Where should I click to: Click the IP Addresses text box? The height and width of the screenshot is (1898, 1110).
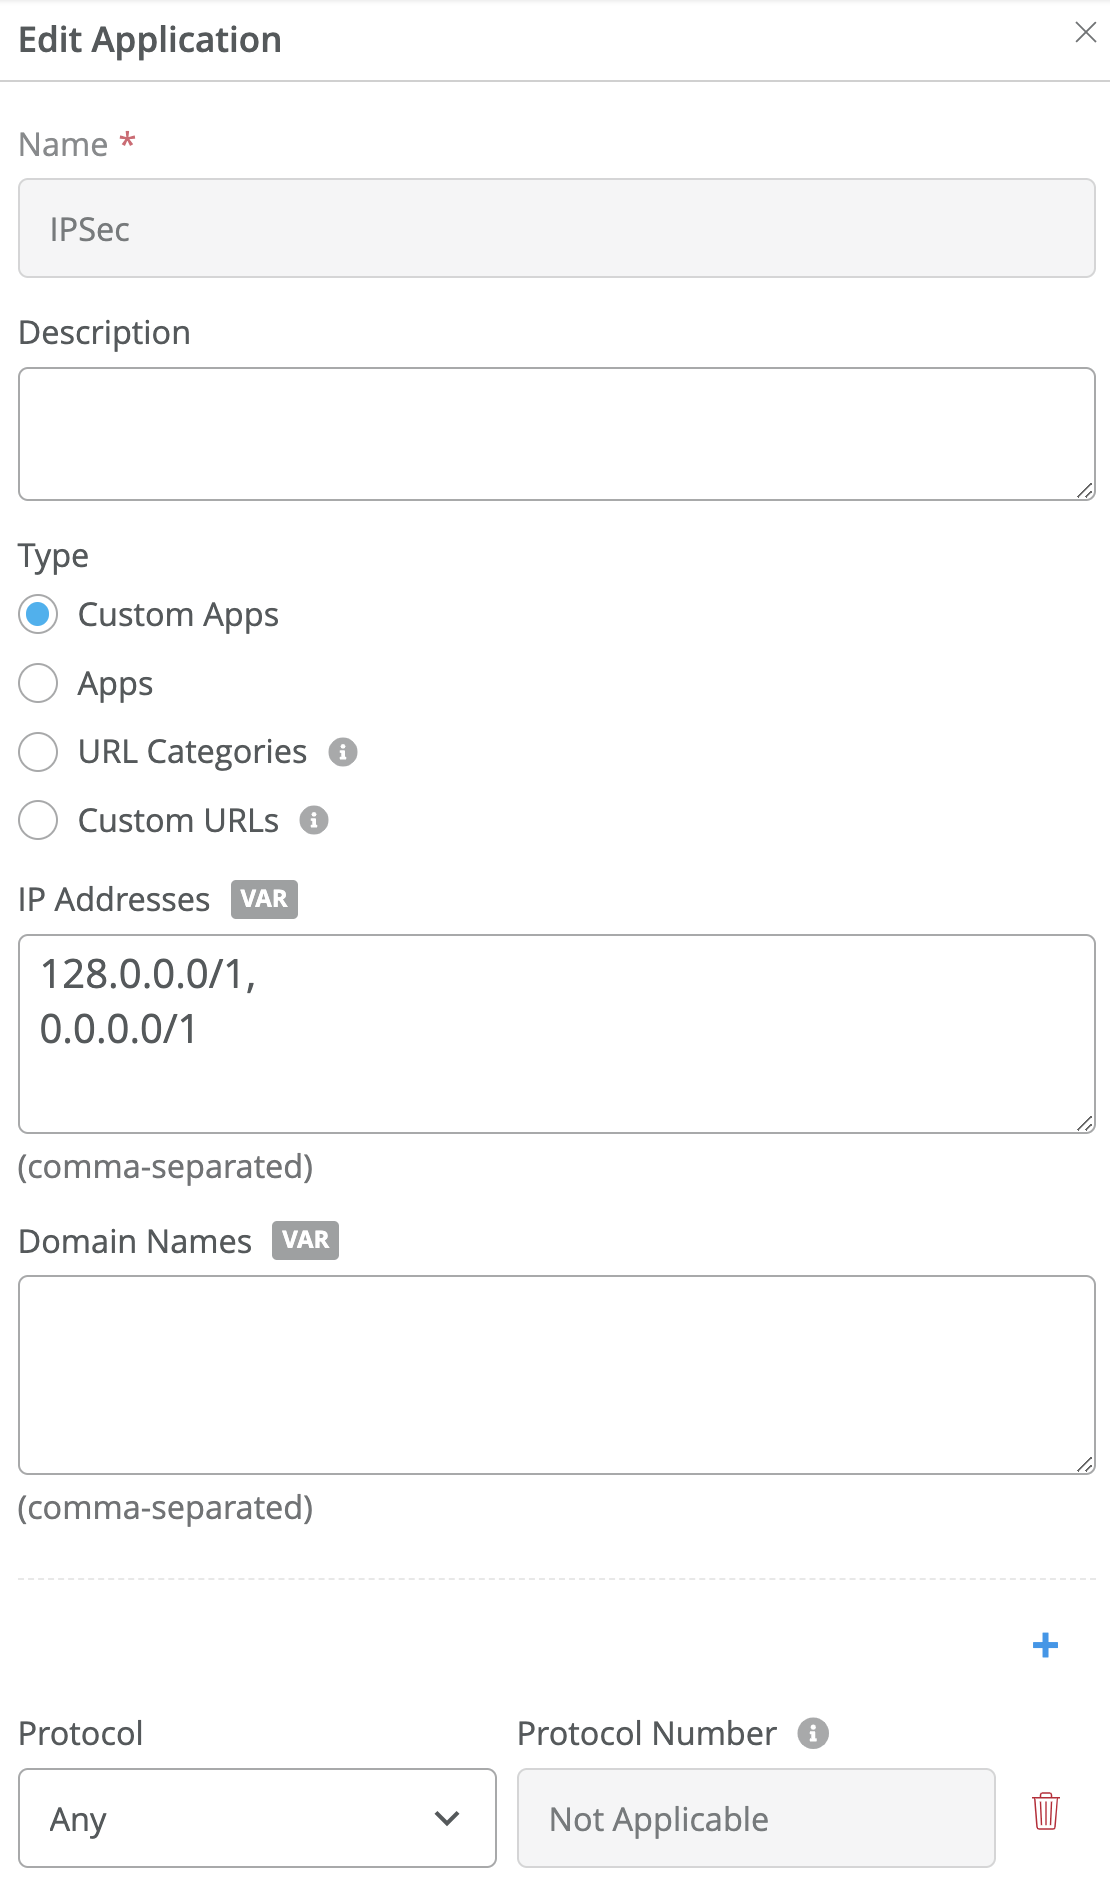[556, 1060]
